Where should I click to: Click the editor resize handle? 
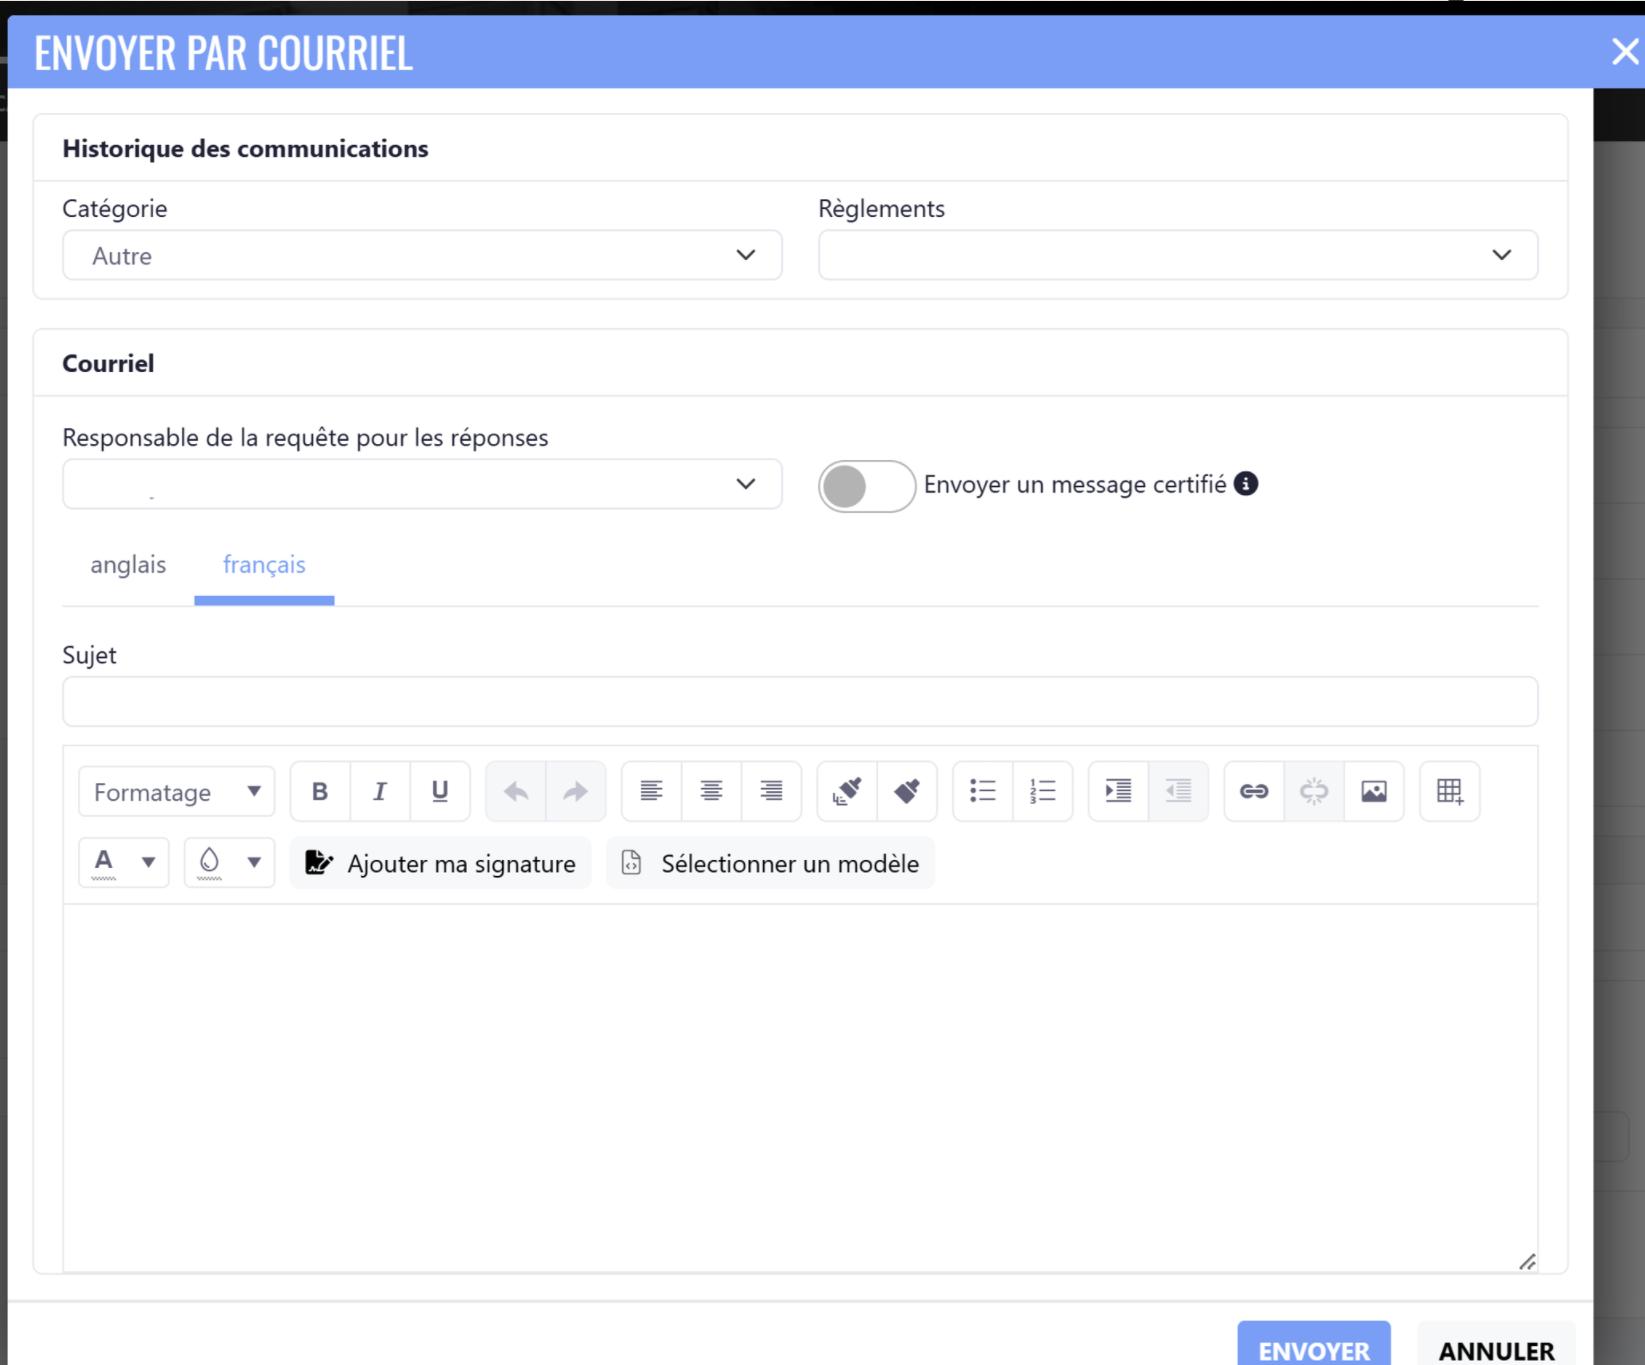tap(1527, 1262)
